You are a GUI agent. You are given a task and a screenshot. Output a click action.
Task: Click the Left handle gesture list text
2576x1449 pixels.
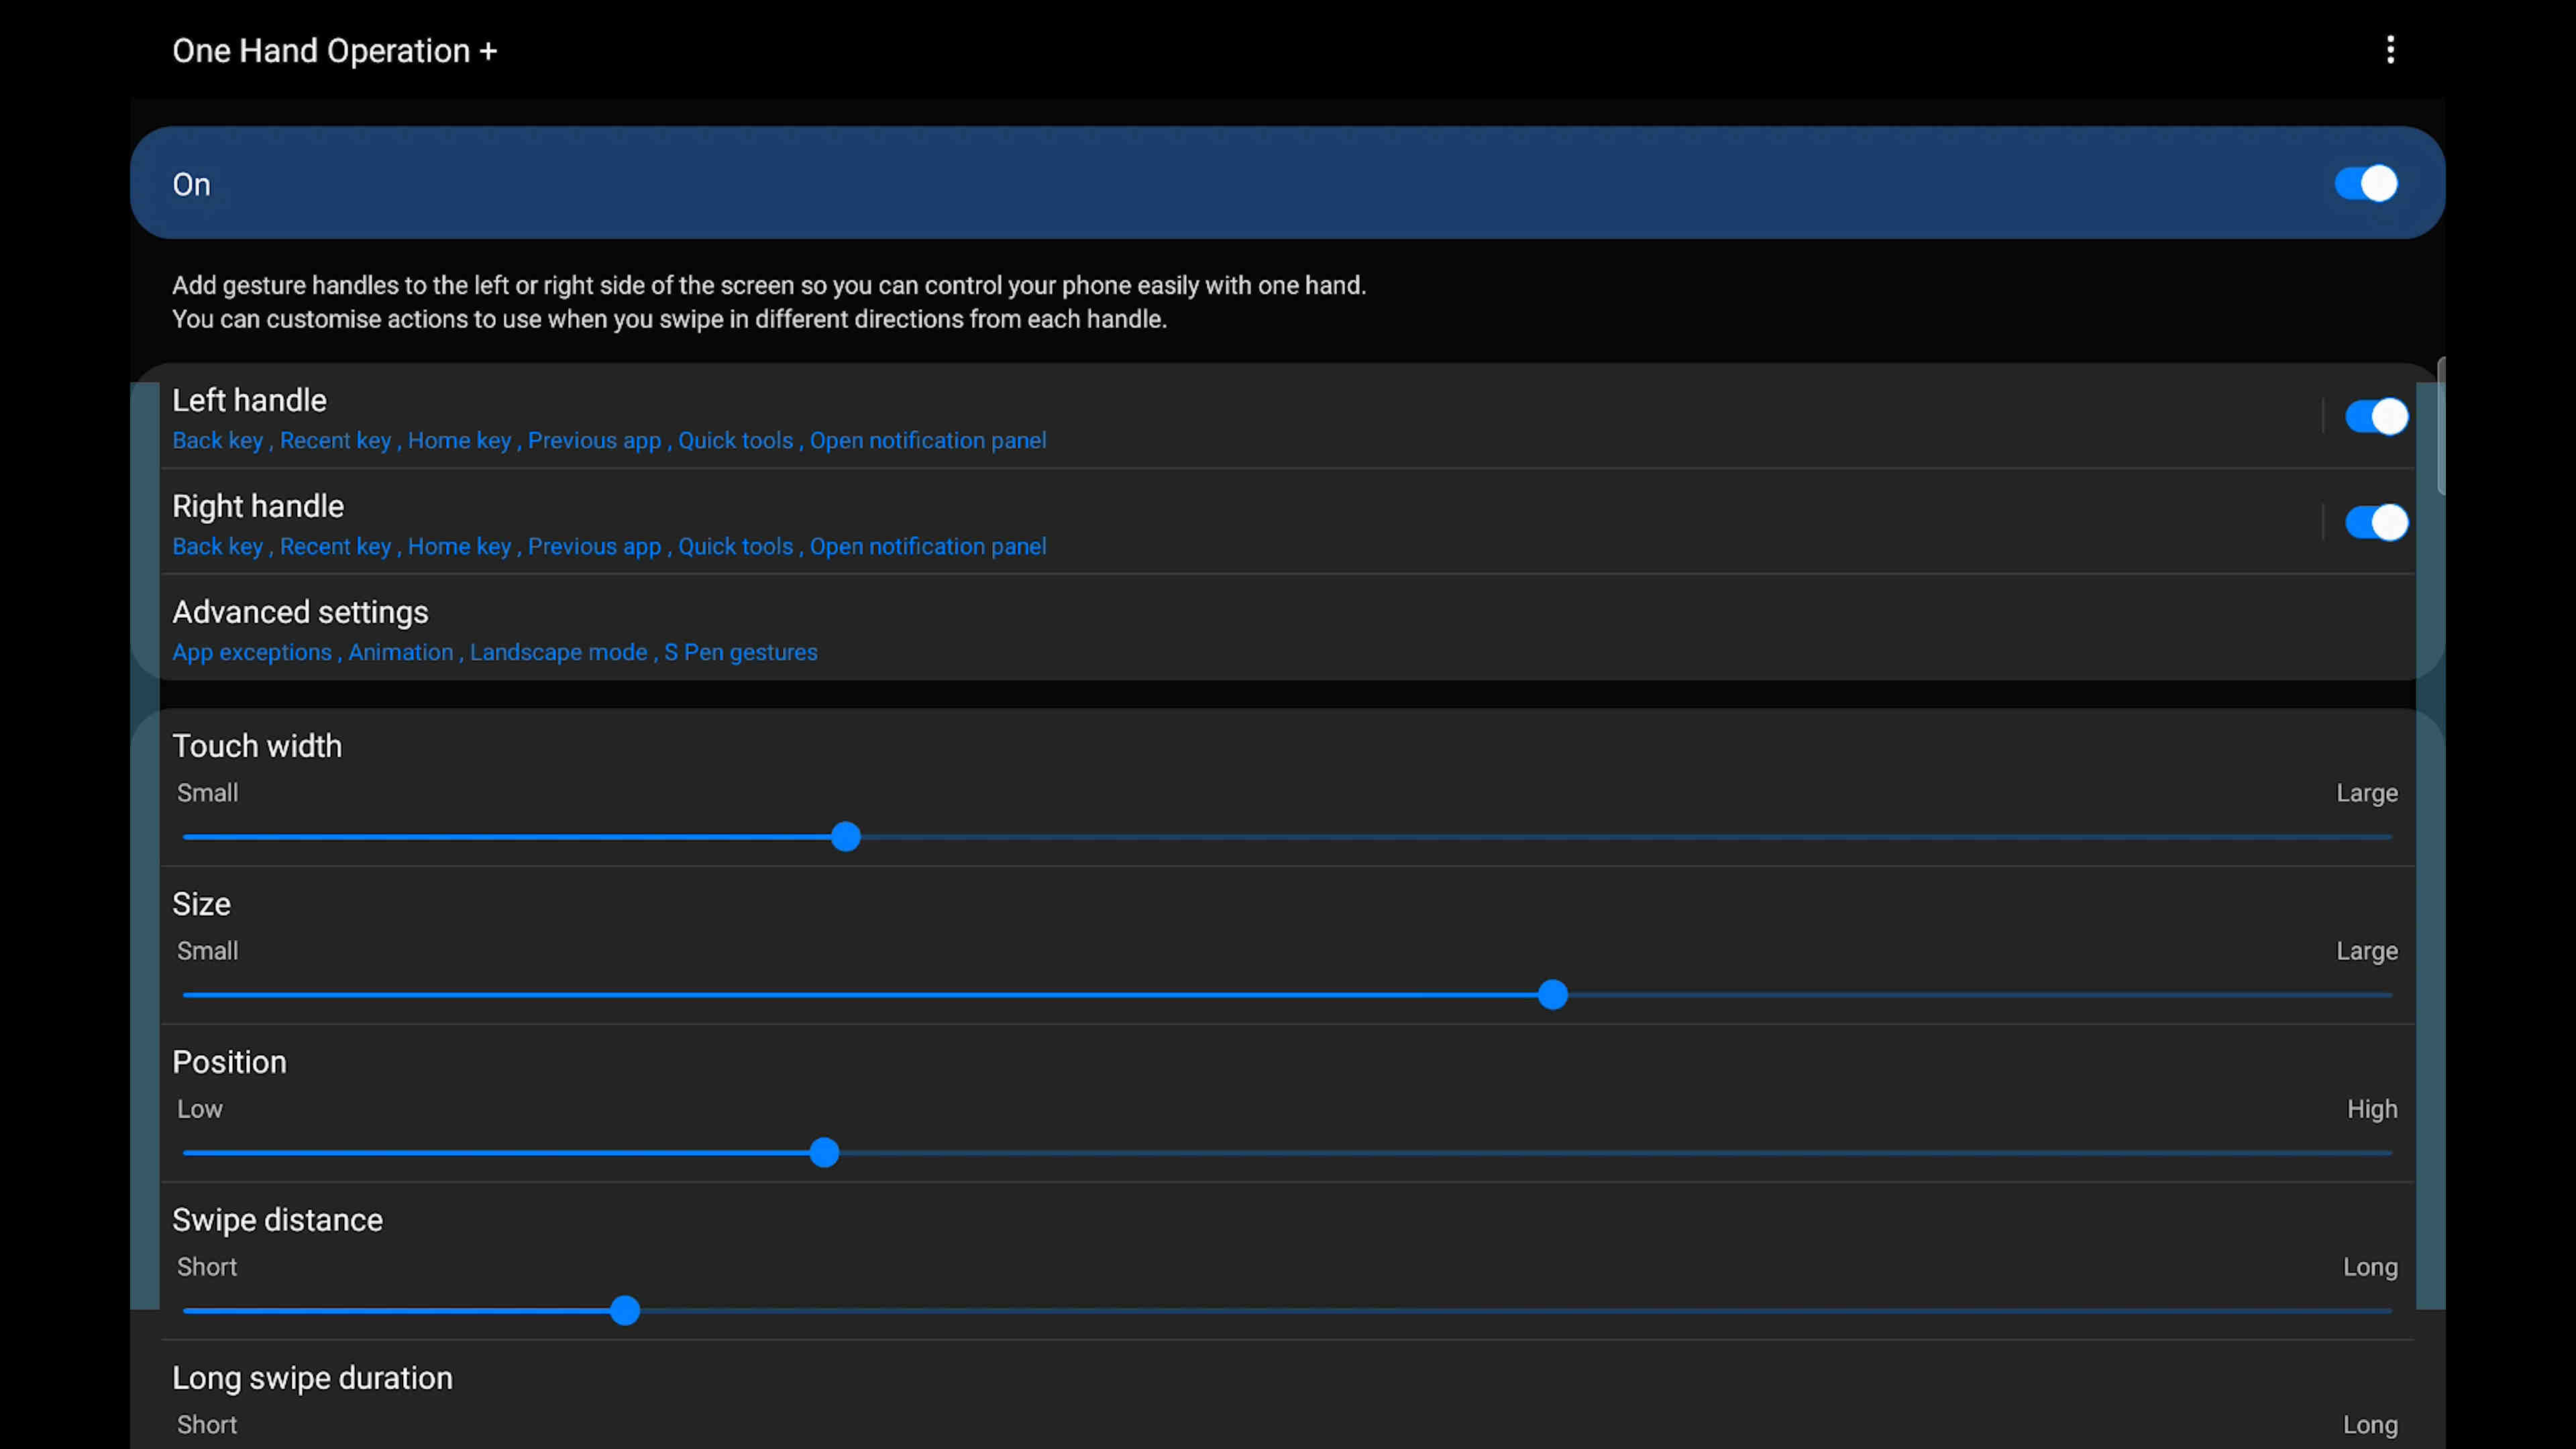(x=609, y=441)
